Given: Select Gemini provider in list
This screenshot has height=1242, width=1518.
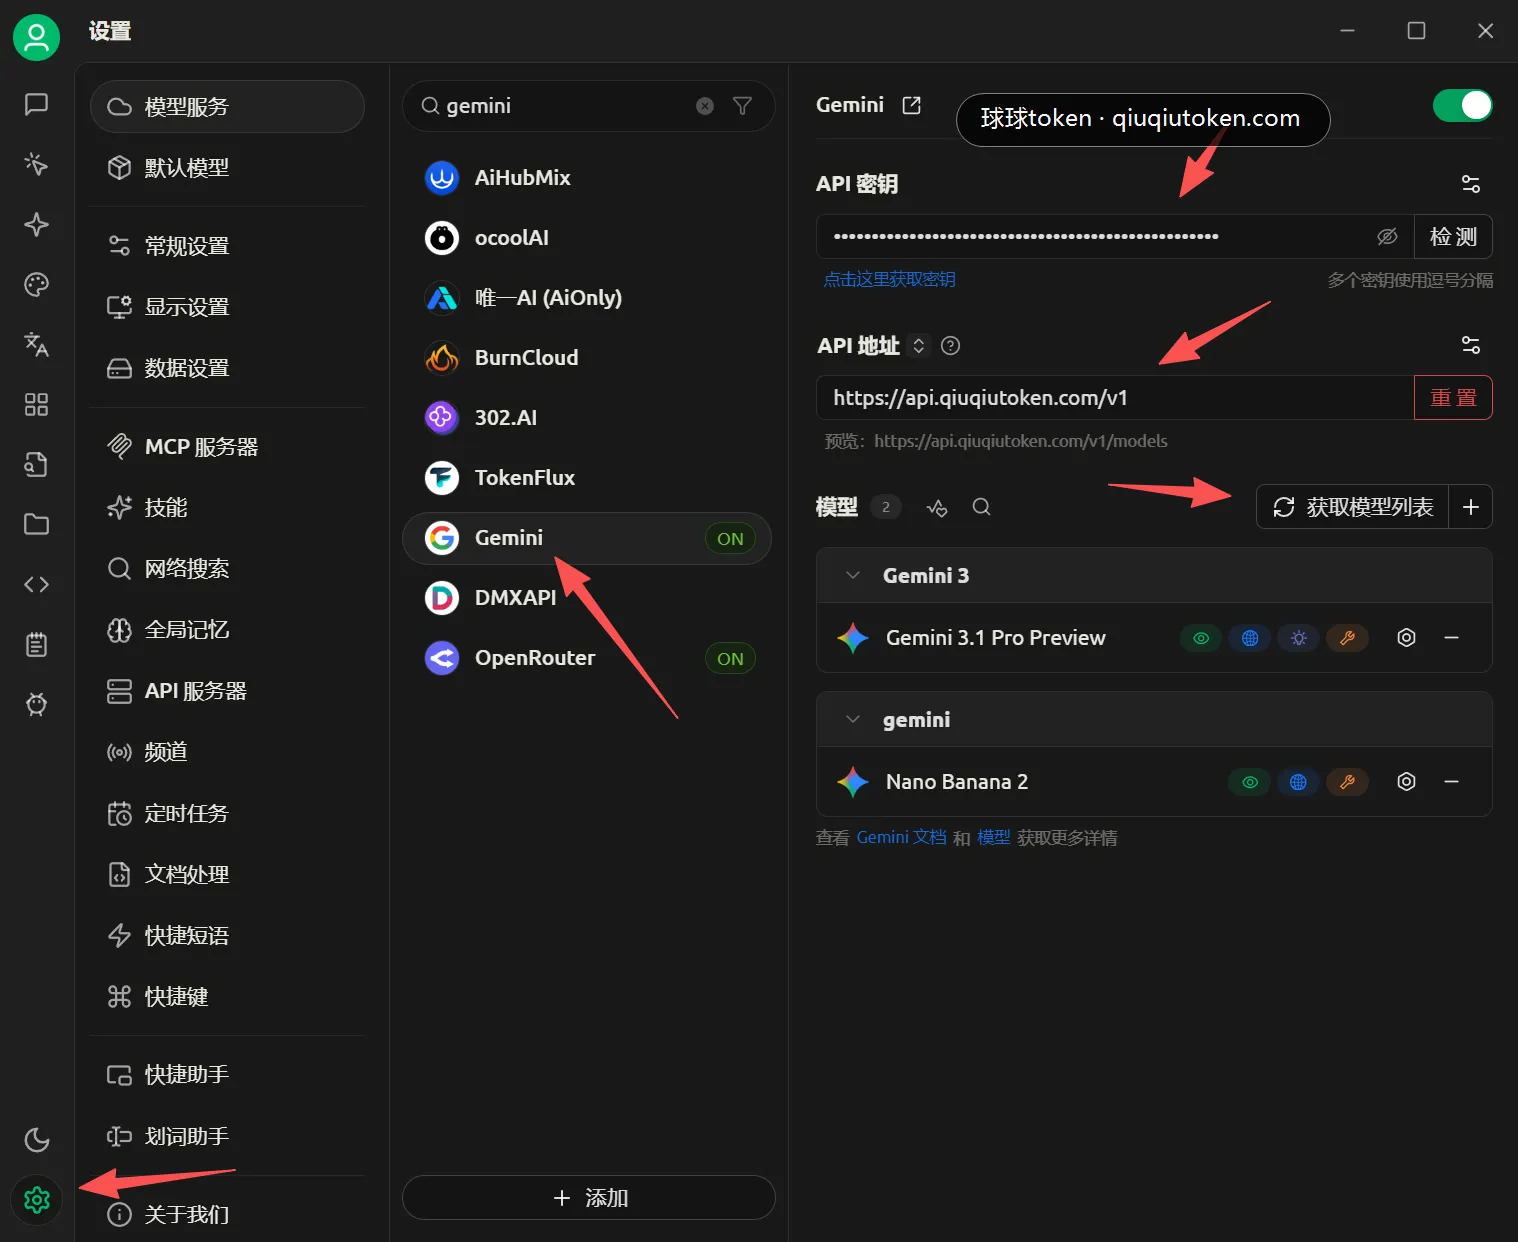Looking at the screenshot, I should click(x=587, y=538).
